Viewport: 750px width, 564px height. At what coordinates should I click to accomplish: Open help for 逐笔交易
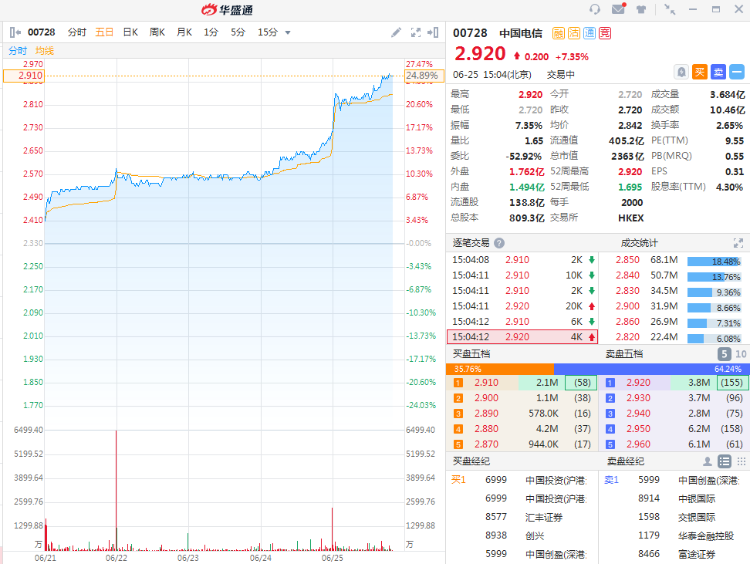click(x=499, y=243)
